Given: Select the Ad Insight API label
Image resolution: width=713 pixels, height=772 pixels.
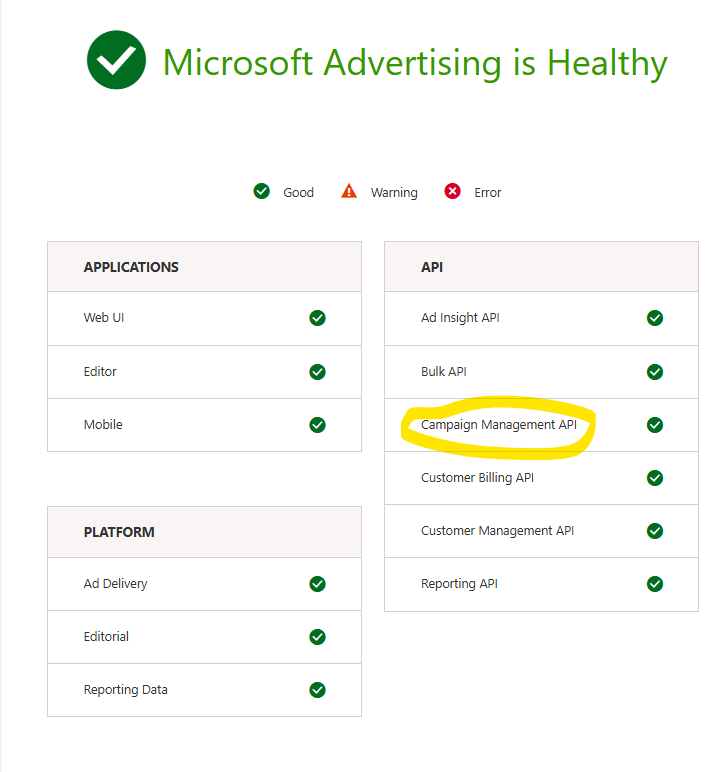Looking at the screenshot, I should [460, 318].
